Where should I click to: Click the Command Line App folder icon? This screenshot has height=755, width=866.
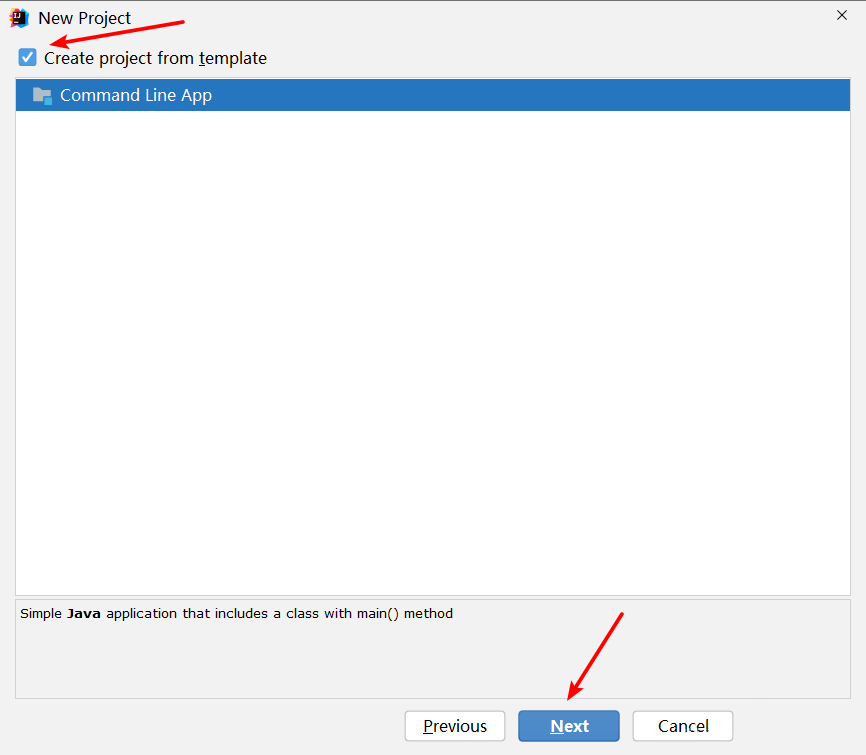[x=42, y=96]
